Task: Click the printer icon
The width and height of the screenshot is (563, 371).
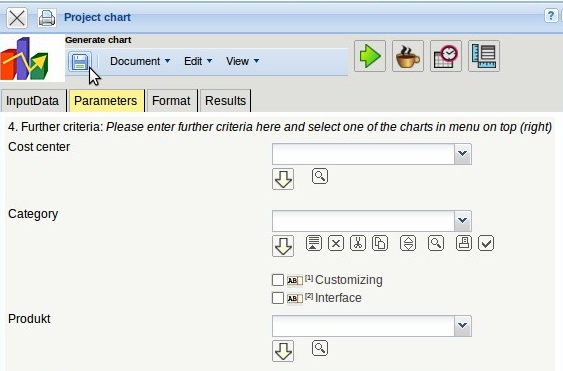Action: click(47, 18)
